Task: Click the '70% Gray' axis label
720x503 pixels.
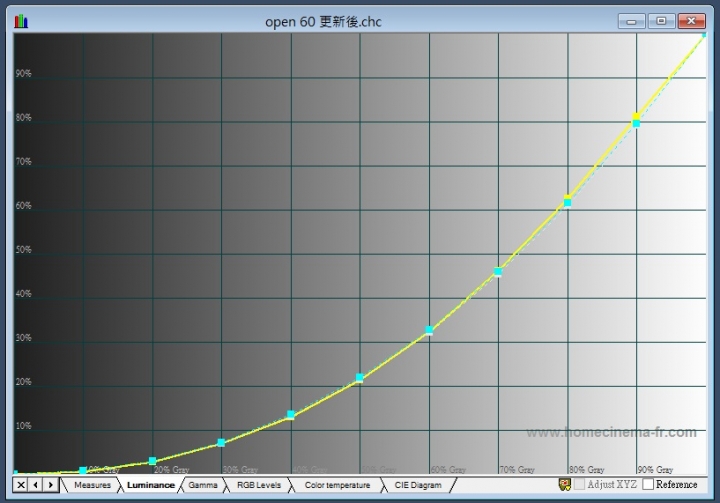Action: tap(517, 469)
